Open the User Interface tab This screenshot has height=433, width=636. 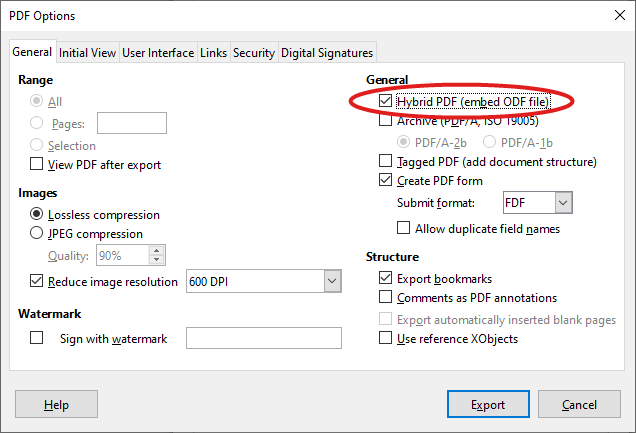point(158,53)
